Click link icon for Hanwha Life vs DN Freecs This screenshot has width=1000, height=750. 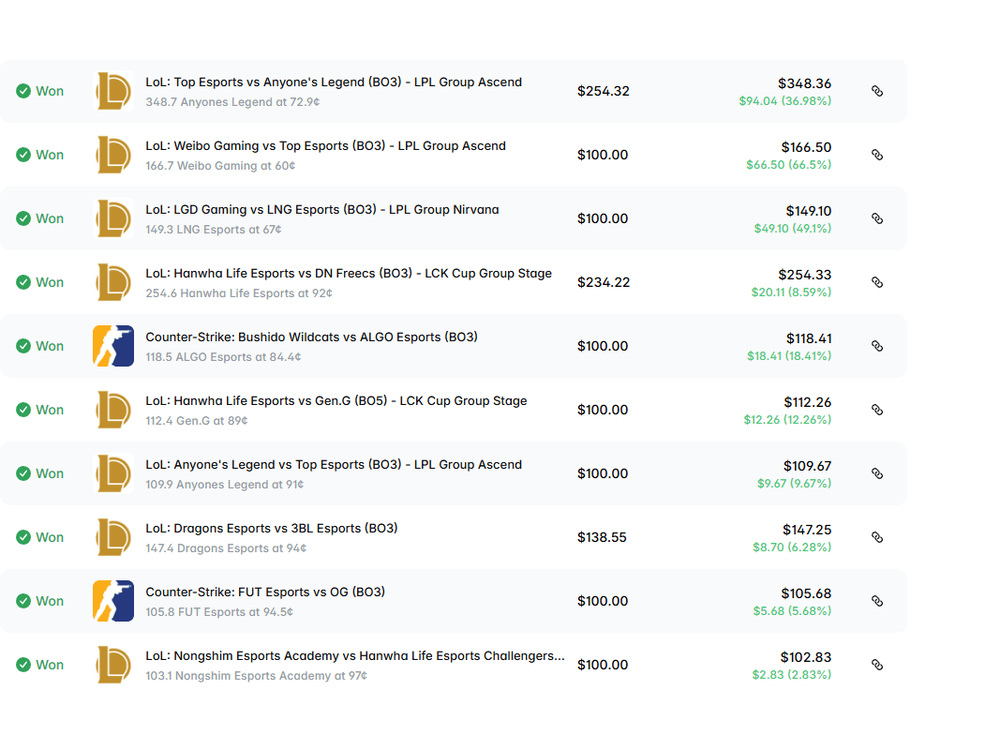click(877, 283)
